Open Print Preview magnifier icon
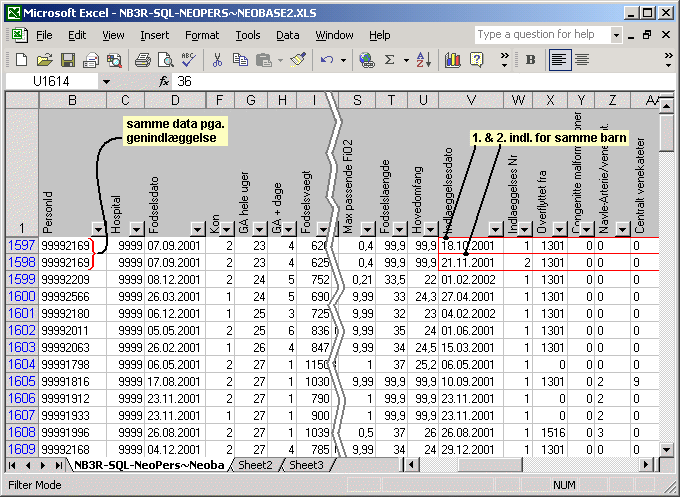Screen dimensions: 680x497 tap(166, 59)
